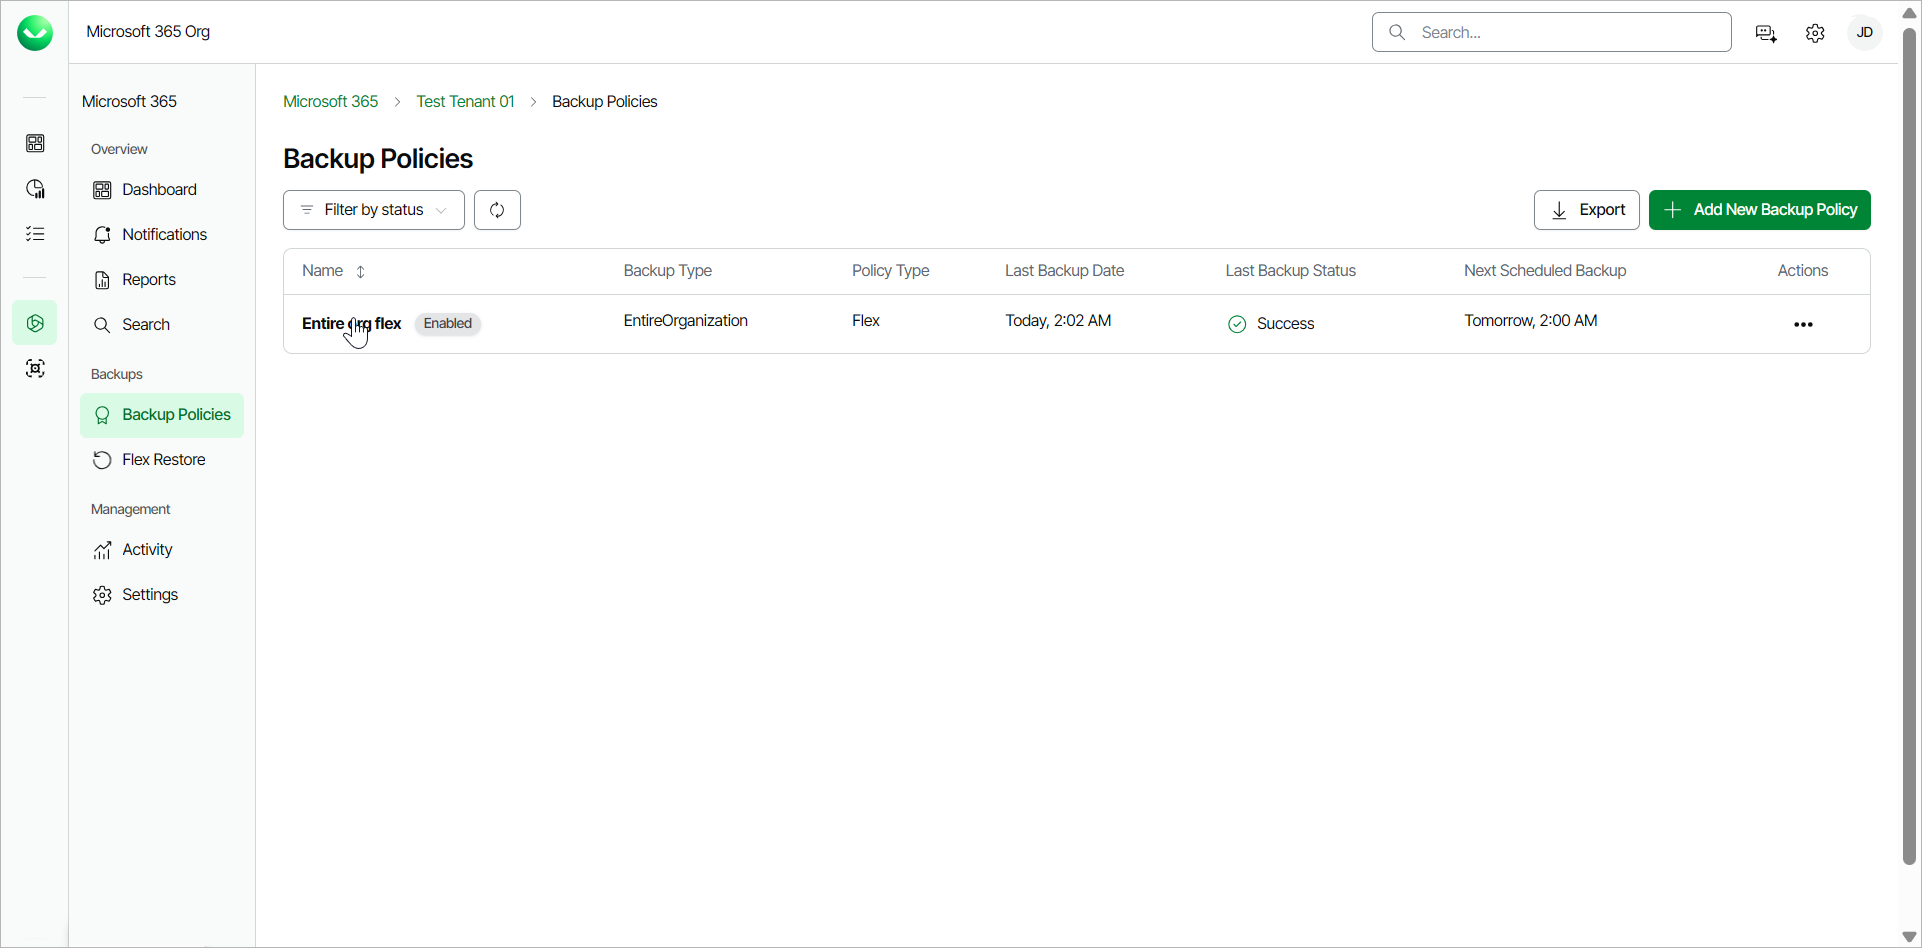
Task: Click the scan-frame icon in left rail
Action: pyautogui.click(x=35, y=369)
